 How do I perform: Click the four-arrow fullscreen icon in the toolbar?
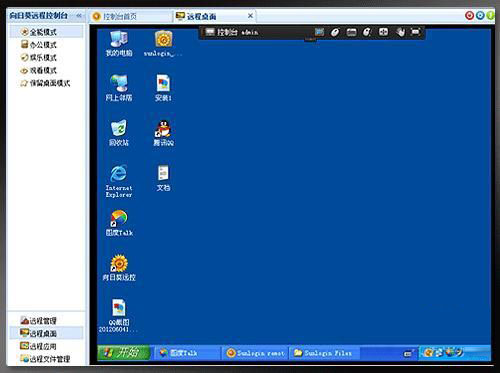(383, 32)
